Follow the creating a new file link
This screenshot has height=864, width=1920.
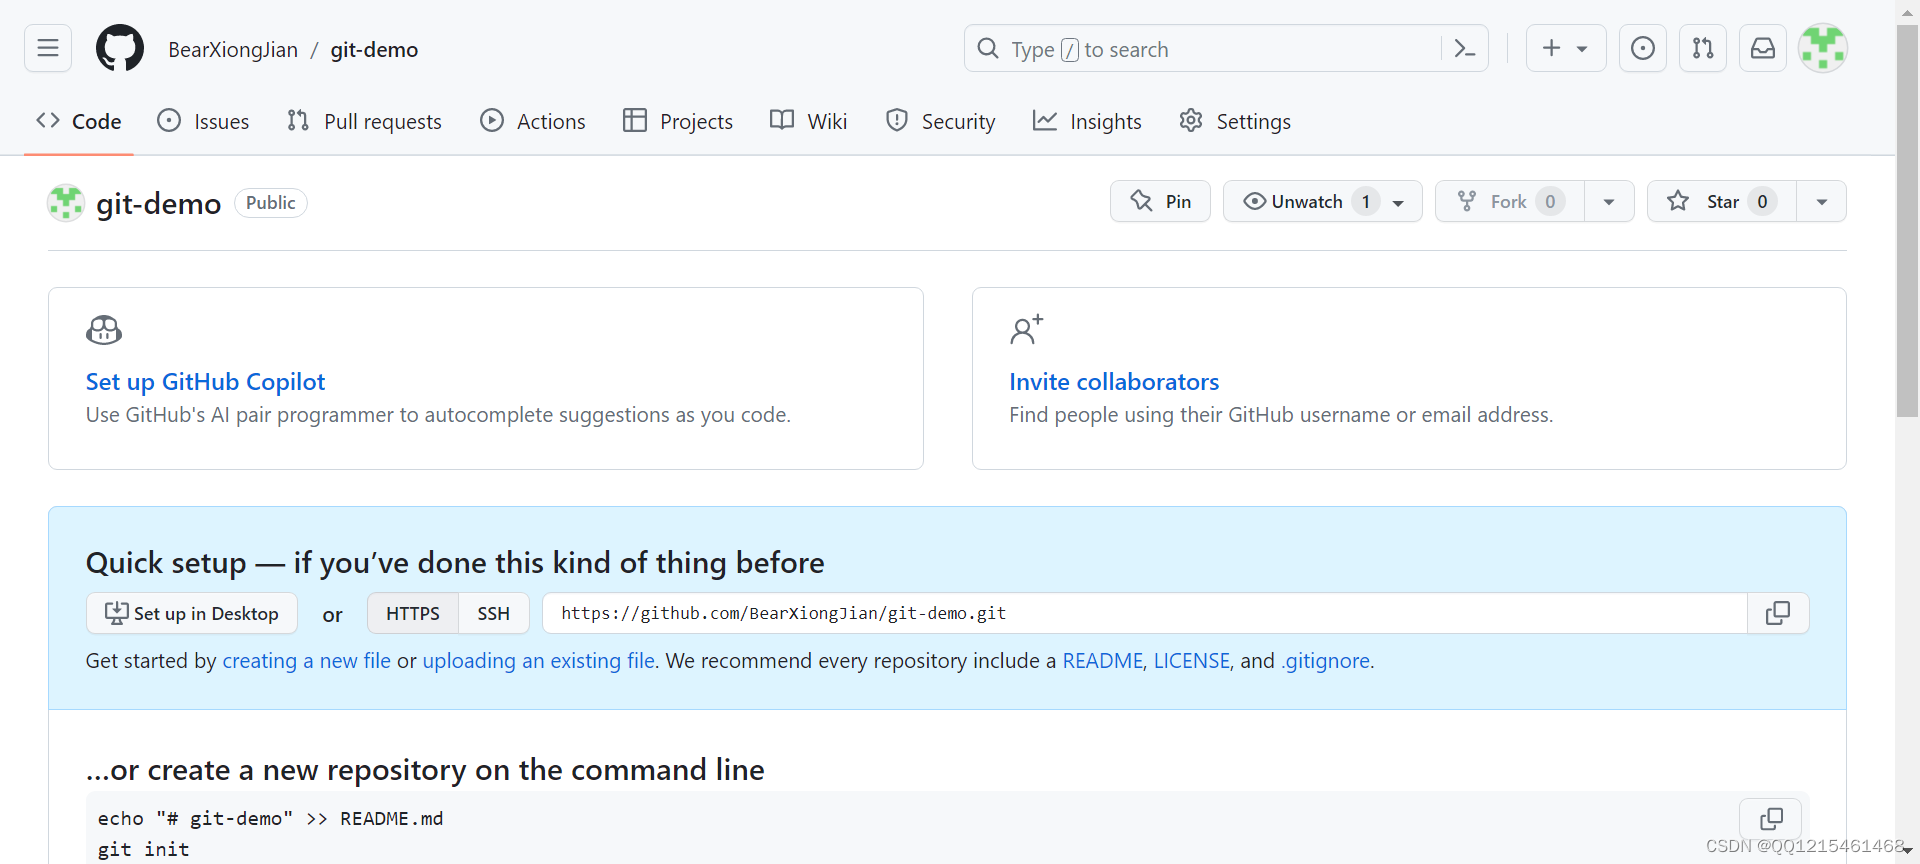point(306,661)
